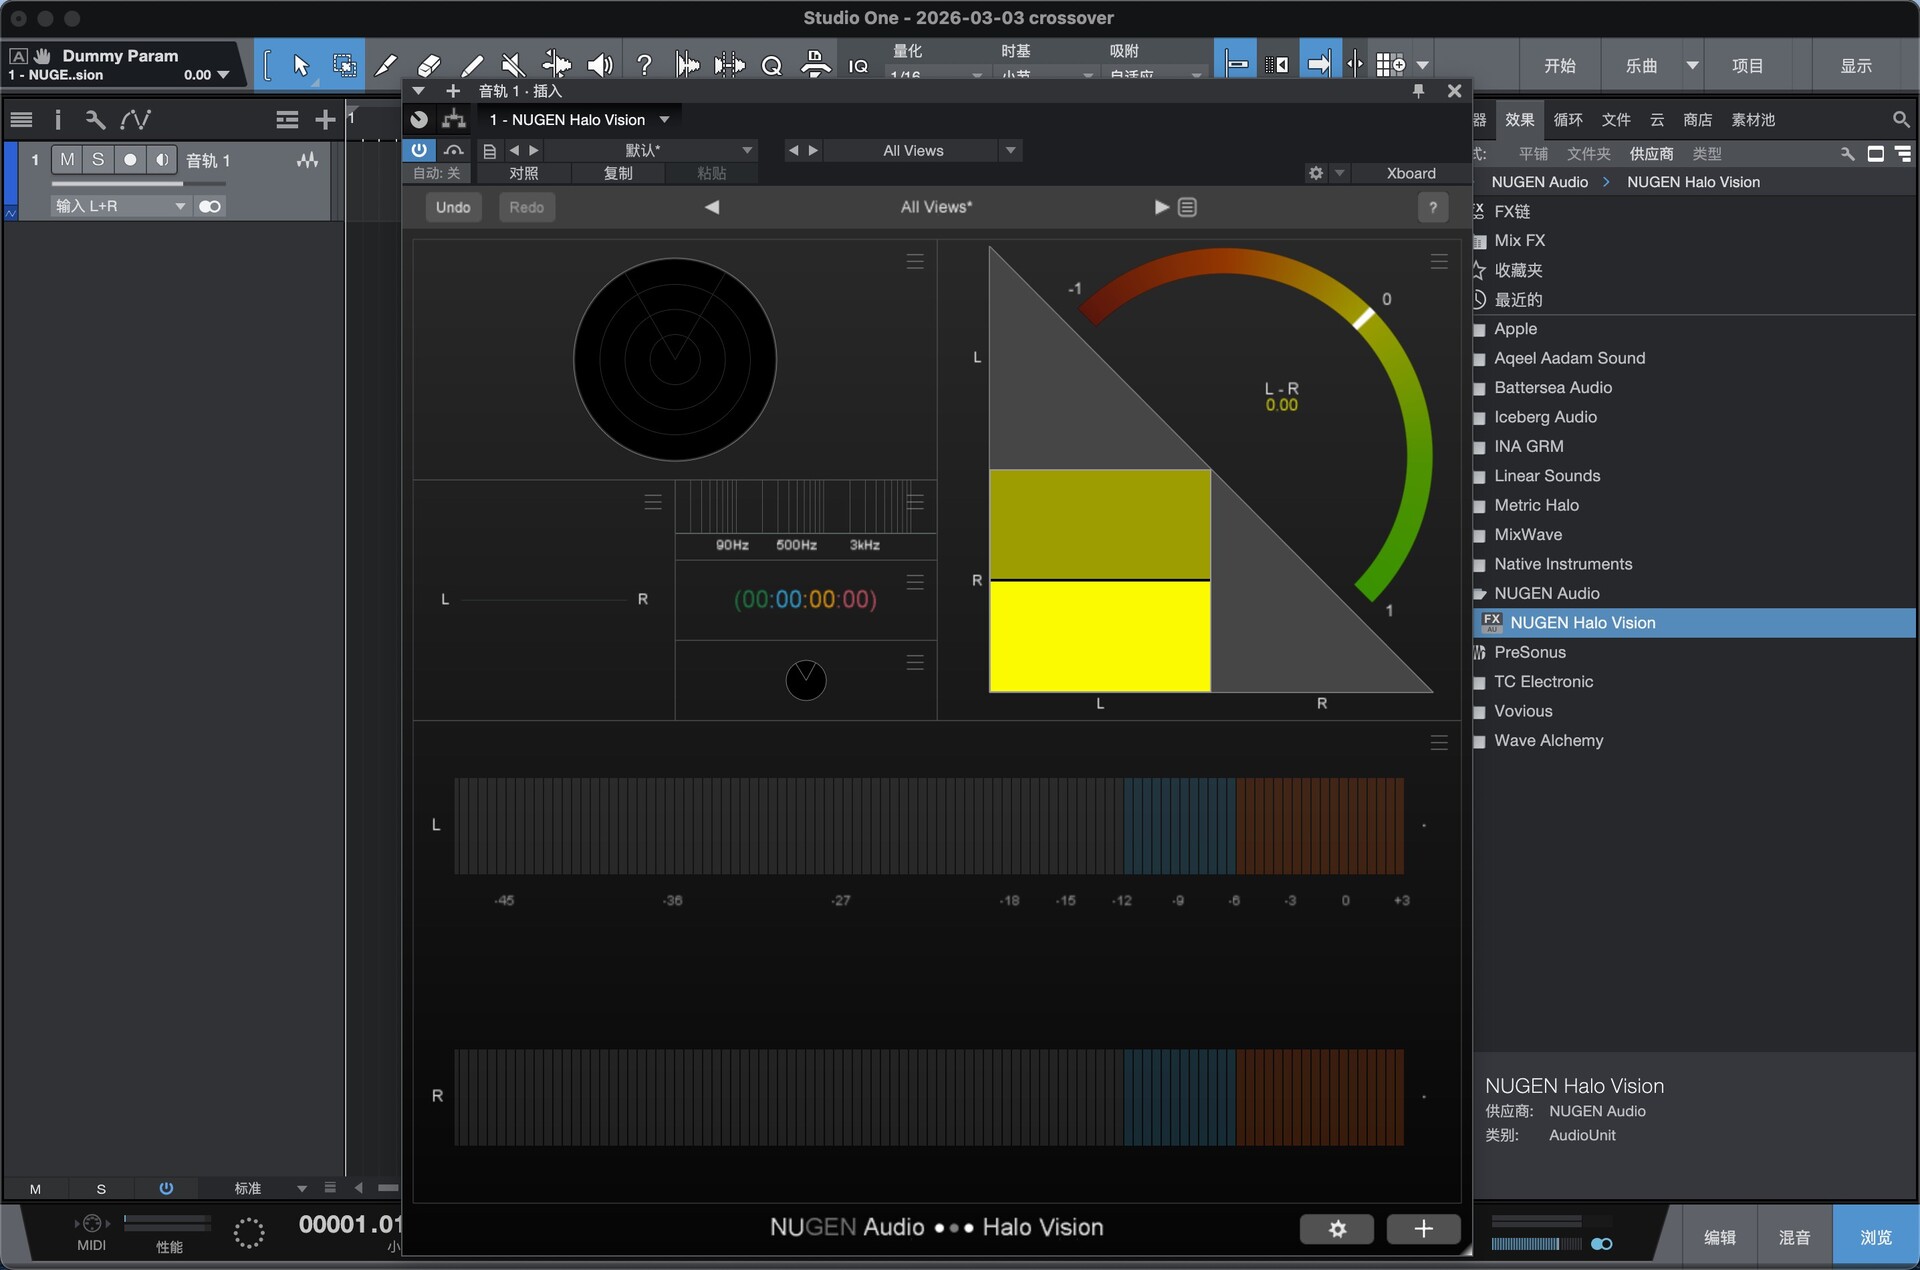The height and width of the screenshot is (1270, 1920).
Task: Open the plugin routing icon
Action: [x=454, y=120]
